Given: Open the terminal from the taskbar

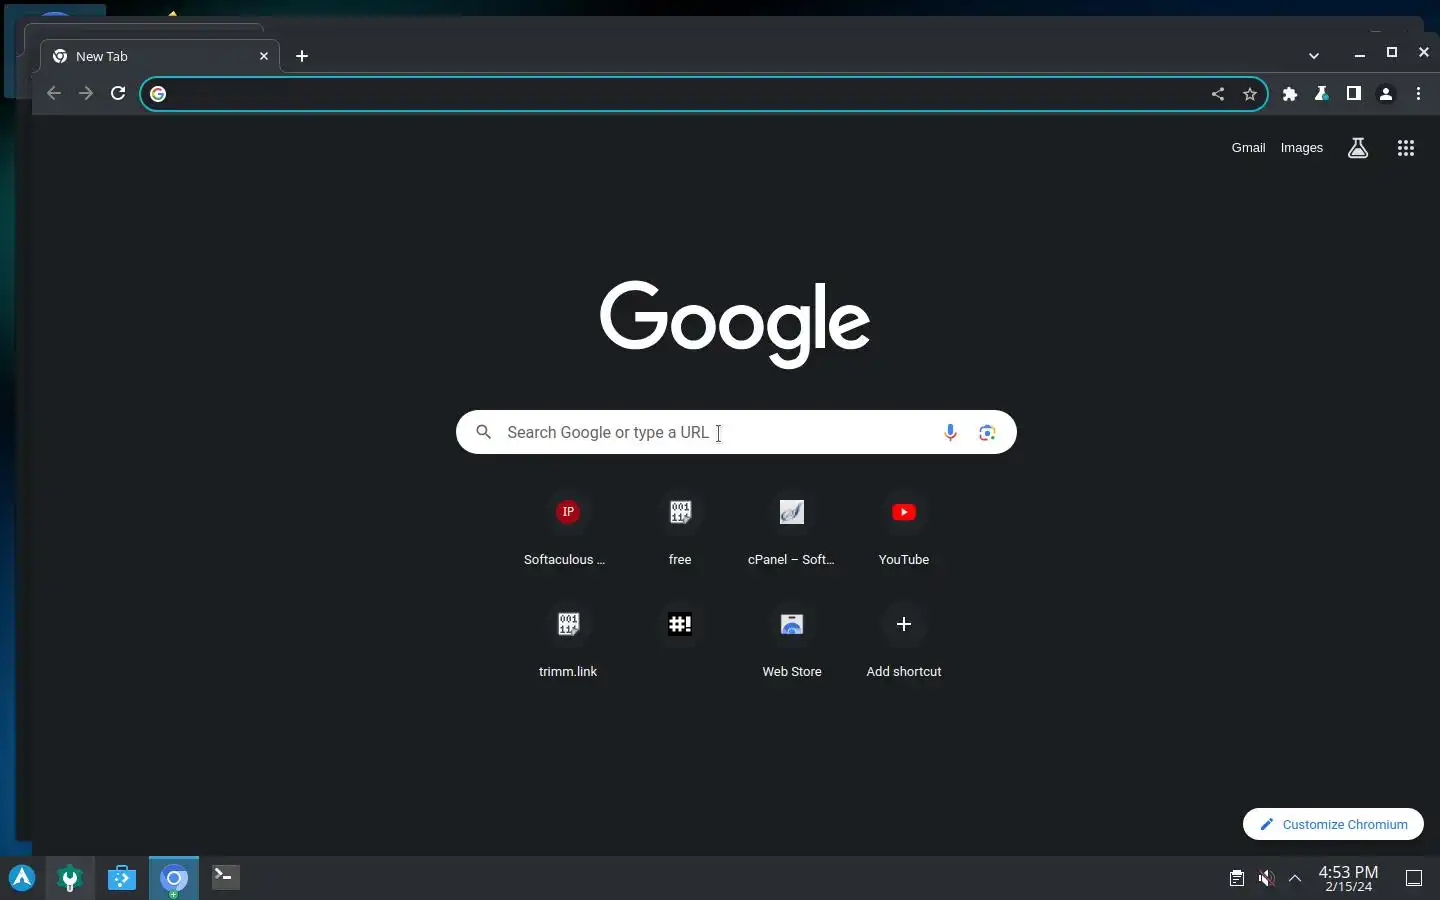Looking at the screenshot, I should pos(226,878).
